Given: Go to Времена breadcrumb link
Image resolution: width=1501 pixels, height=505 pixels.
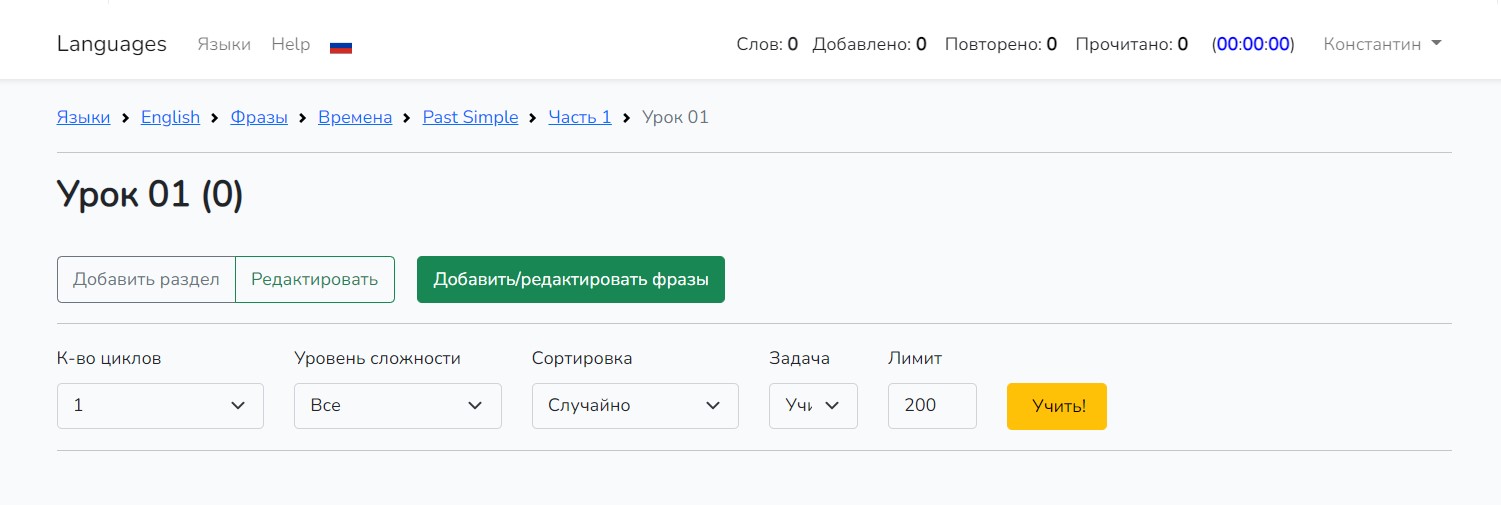Looking at the screenshot, I should pyautogui.click(x=355, y=117).
